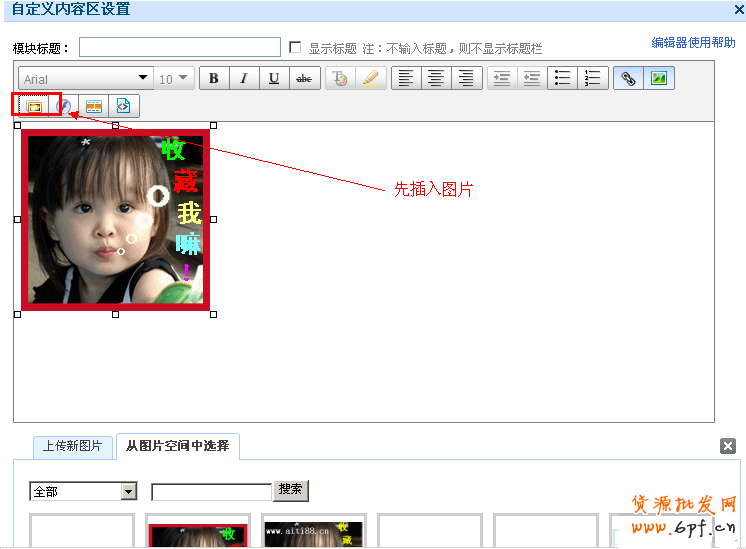Open the 编辑器使用帮助 link
The height and width of the screenshot is (549, 746).
click(693, 43)
